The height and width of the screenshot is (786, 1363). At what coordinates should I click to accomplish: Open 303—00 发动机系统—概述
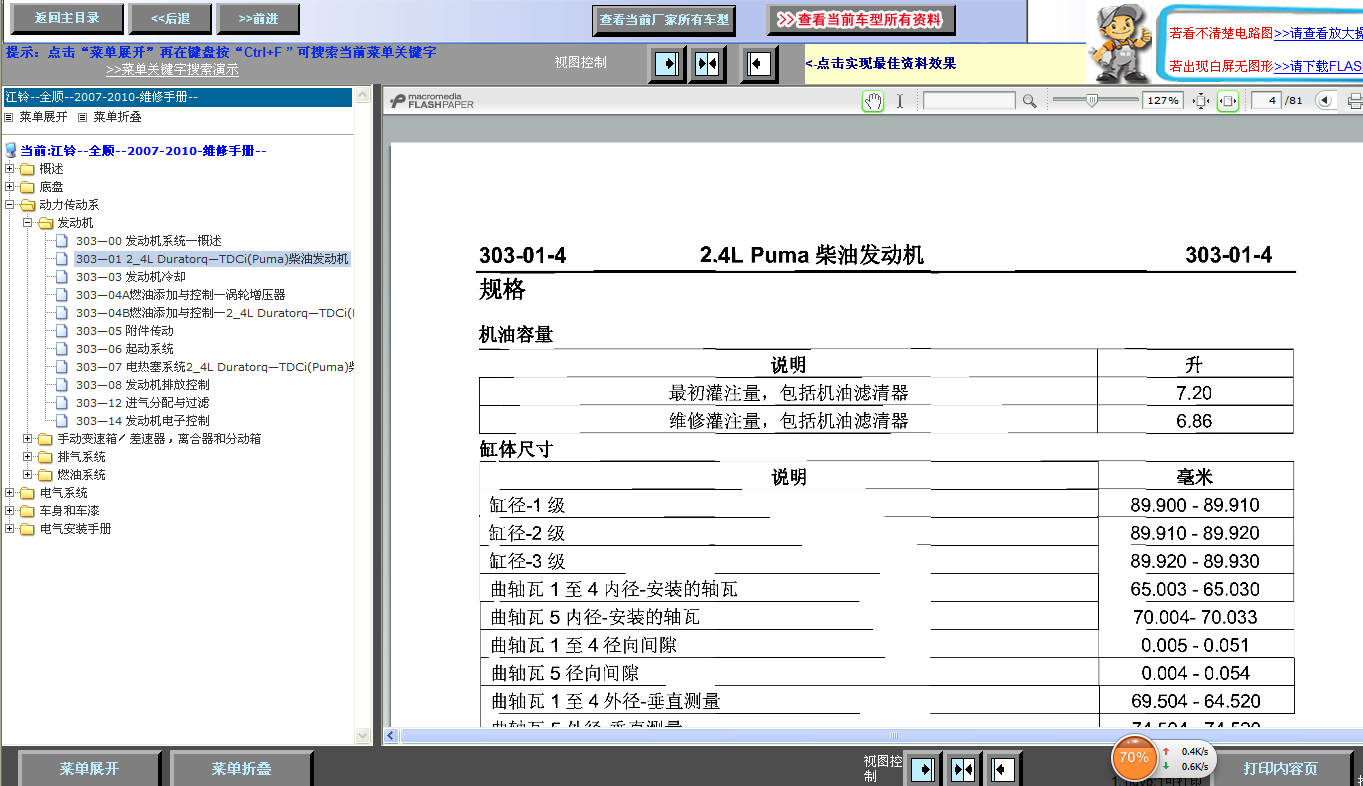pyautogui.click(x=149, y=241)
